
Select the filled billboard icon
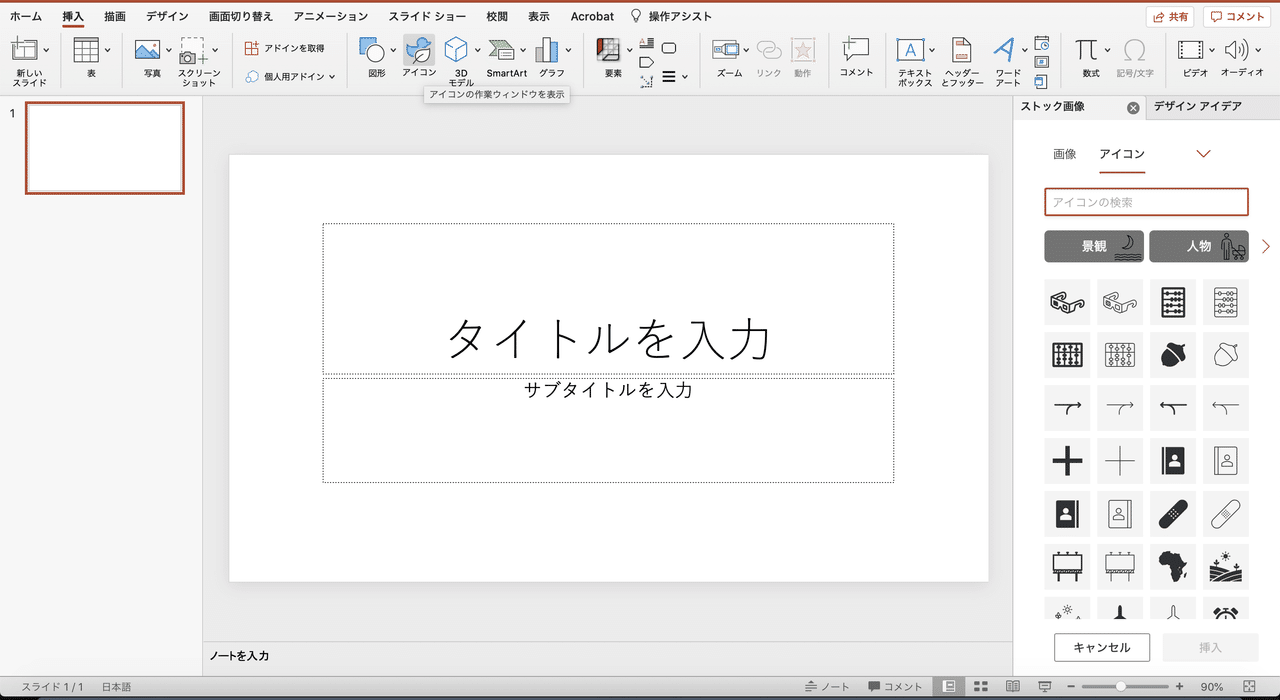pyautogui.click(x=1067, y=566)
